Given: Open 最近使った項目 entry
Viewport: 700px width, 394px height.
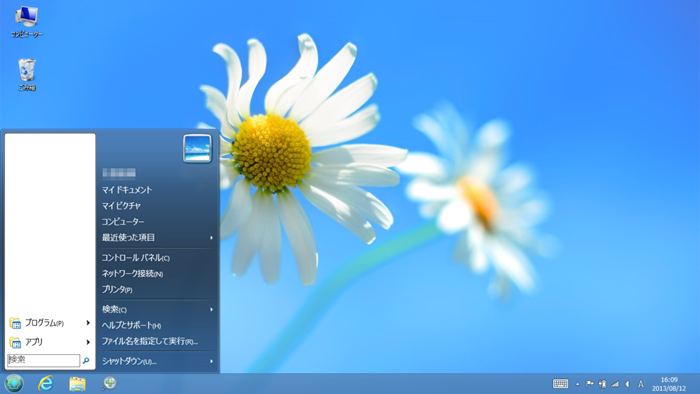Looking at the screenshot, I should point(128,238).
